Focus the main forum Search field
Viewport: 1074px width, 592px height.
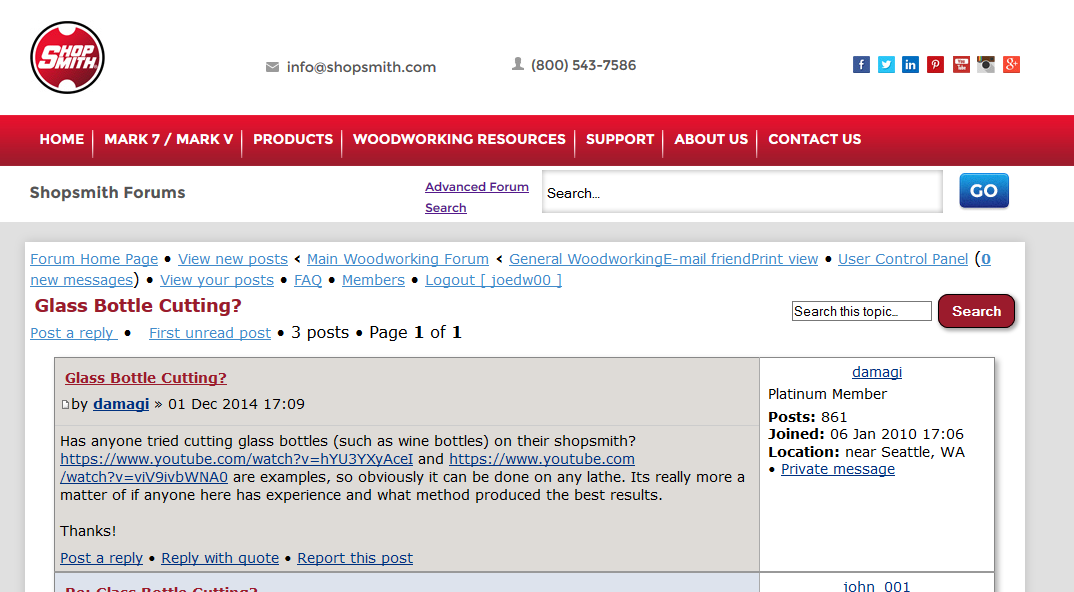[742, 192]
